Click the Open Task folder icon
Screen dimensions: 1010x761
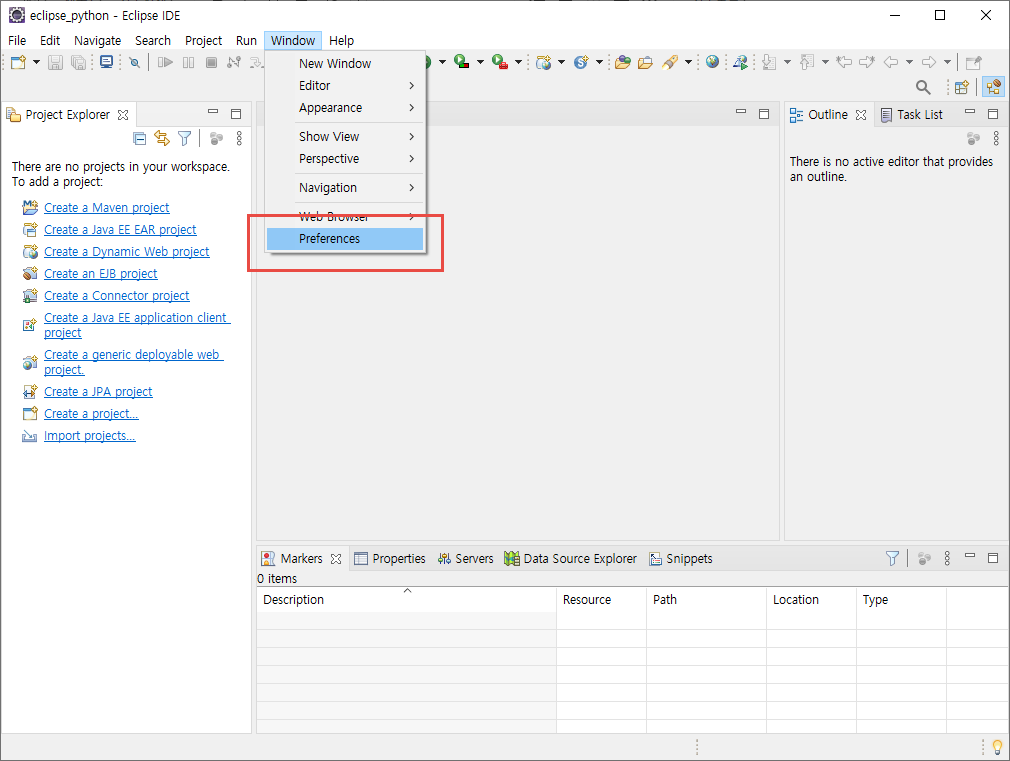(645, 63)
